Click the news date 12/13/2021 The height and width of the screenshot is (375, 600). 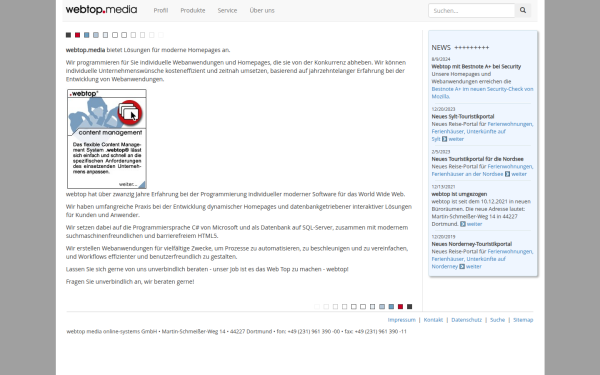click(x=443, y=187)
